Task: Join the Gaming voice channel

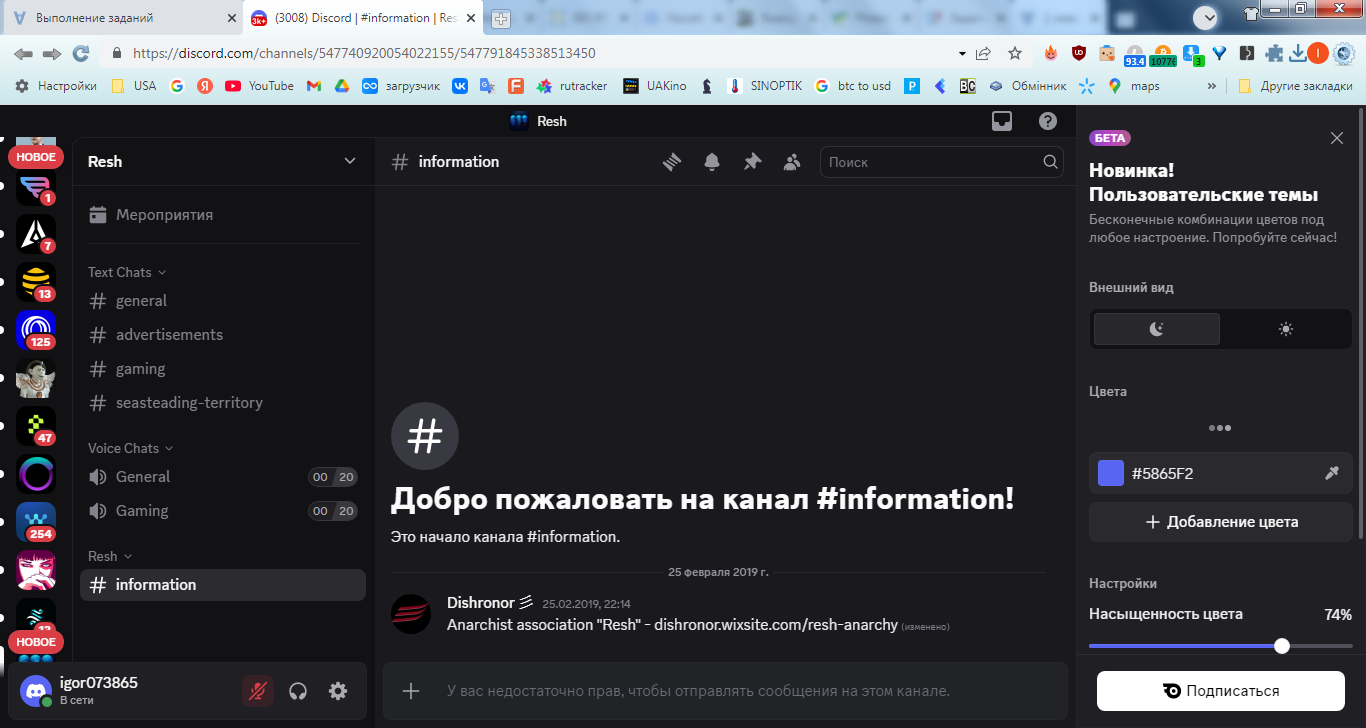Action: 223,511
